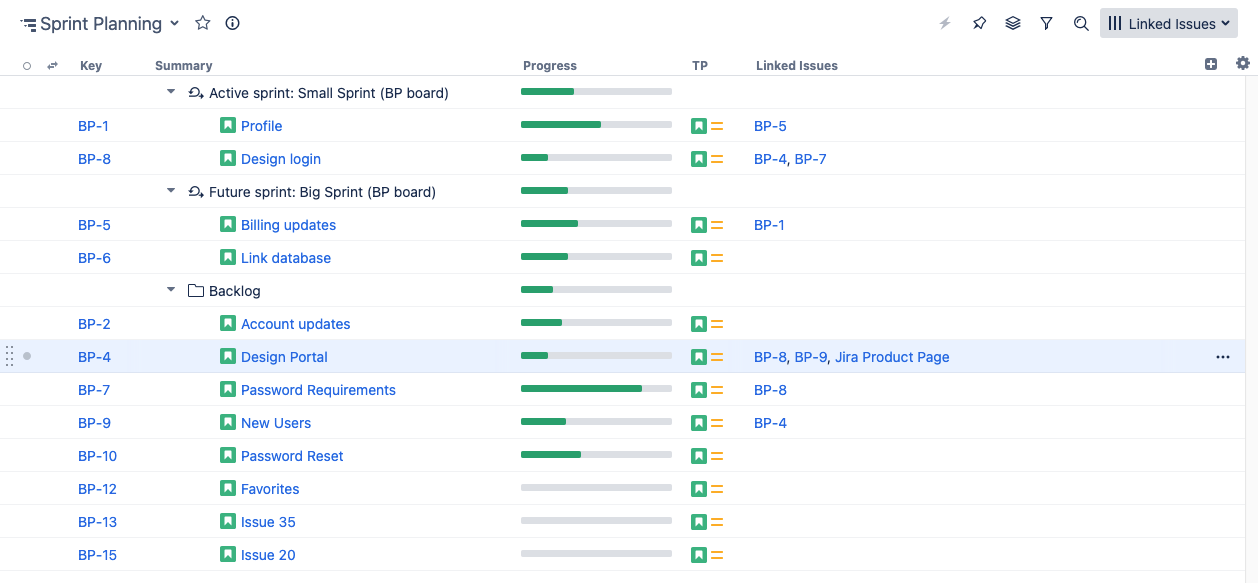This screenshot has width=1258, height=583.
Task: Toggle the expand-all arrows in header
Action: [53, 66]
